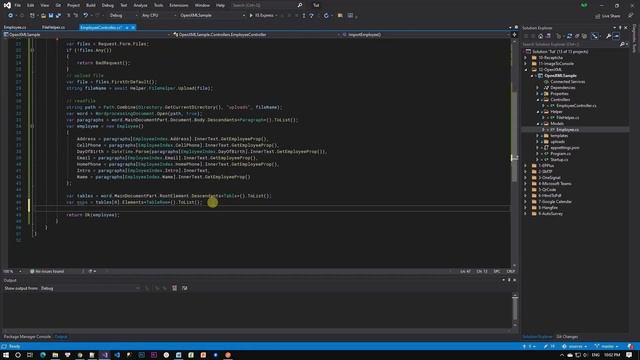
Task: Click the Undo toolbar icon
Action: 86,16
